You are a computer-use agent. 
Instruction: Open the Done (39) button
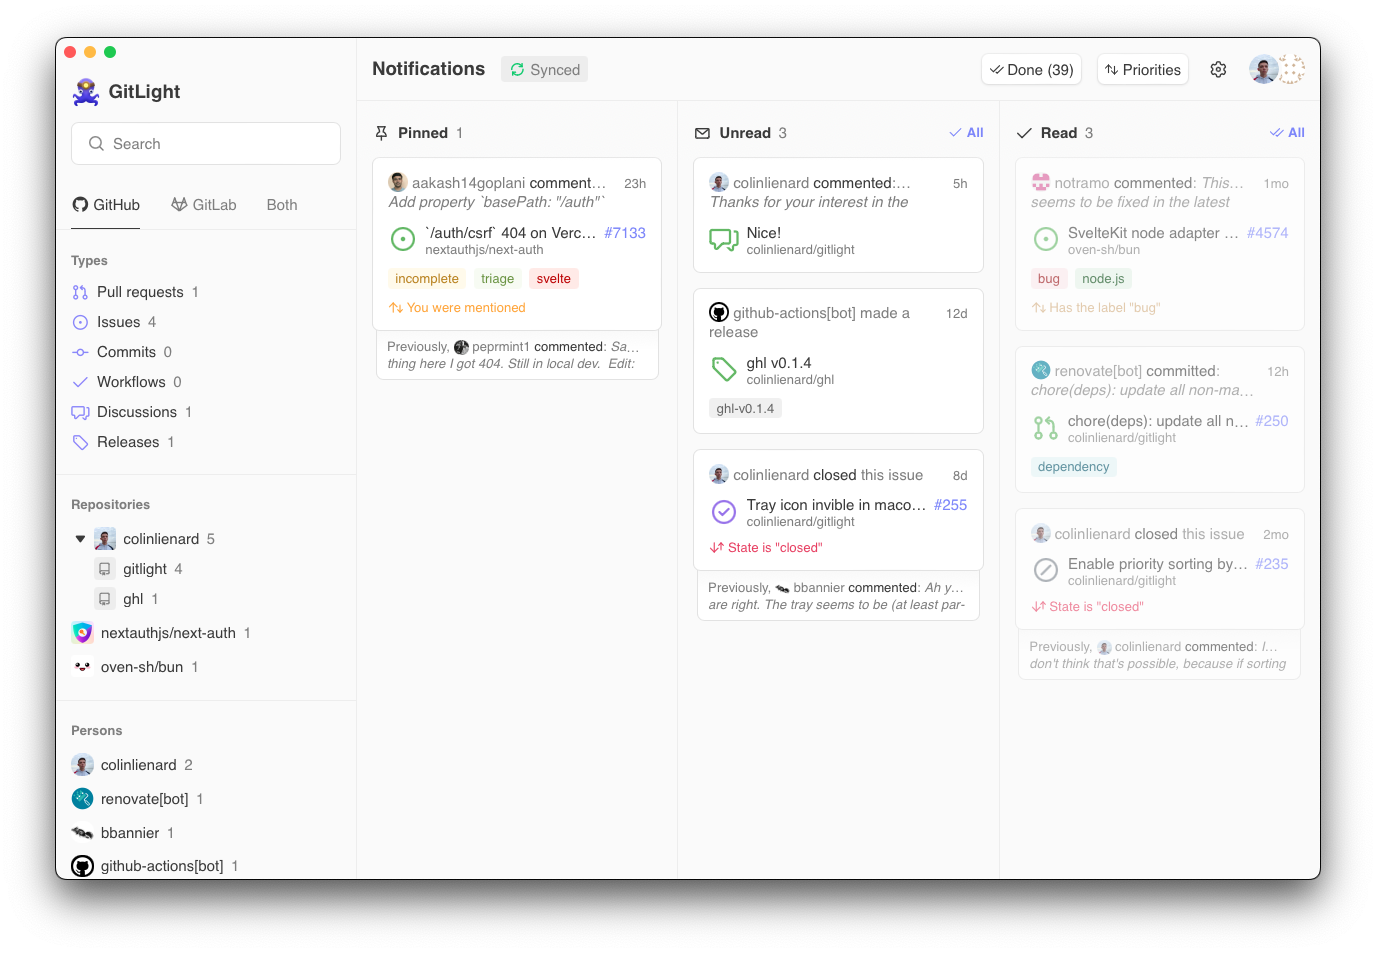click(x=1032, y=70)
